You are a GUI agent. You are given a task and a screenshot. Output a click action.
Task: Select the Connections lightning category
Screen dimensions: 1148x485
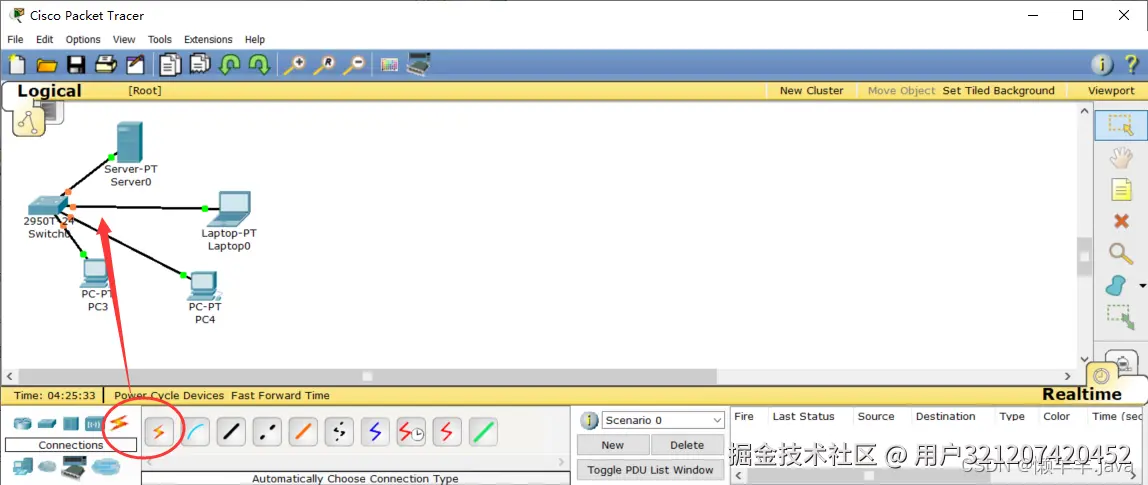119,423
